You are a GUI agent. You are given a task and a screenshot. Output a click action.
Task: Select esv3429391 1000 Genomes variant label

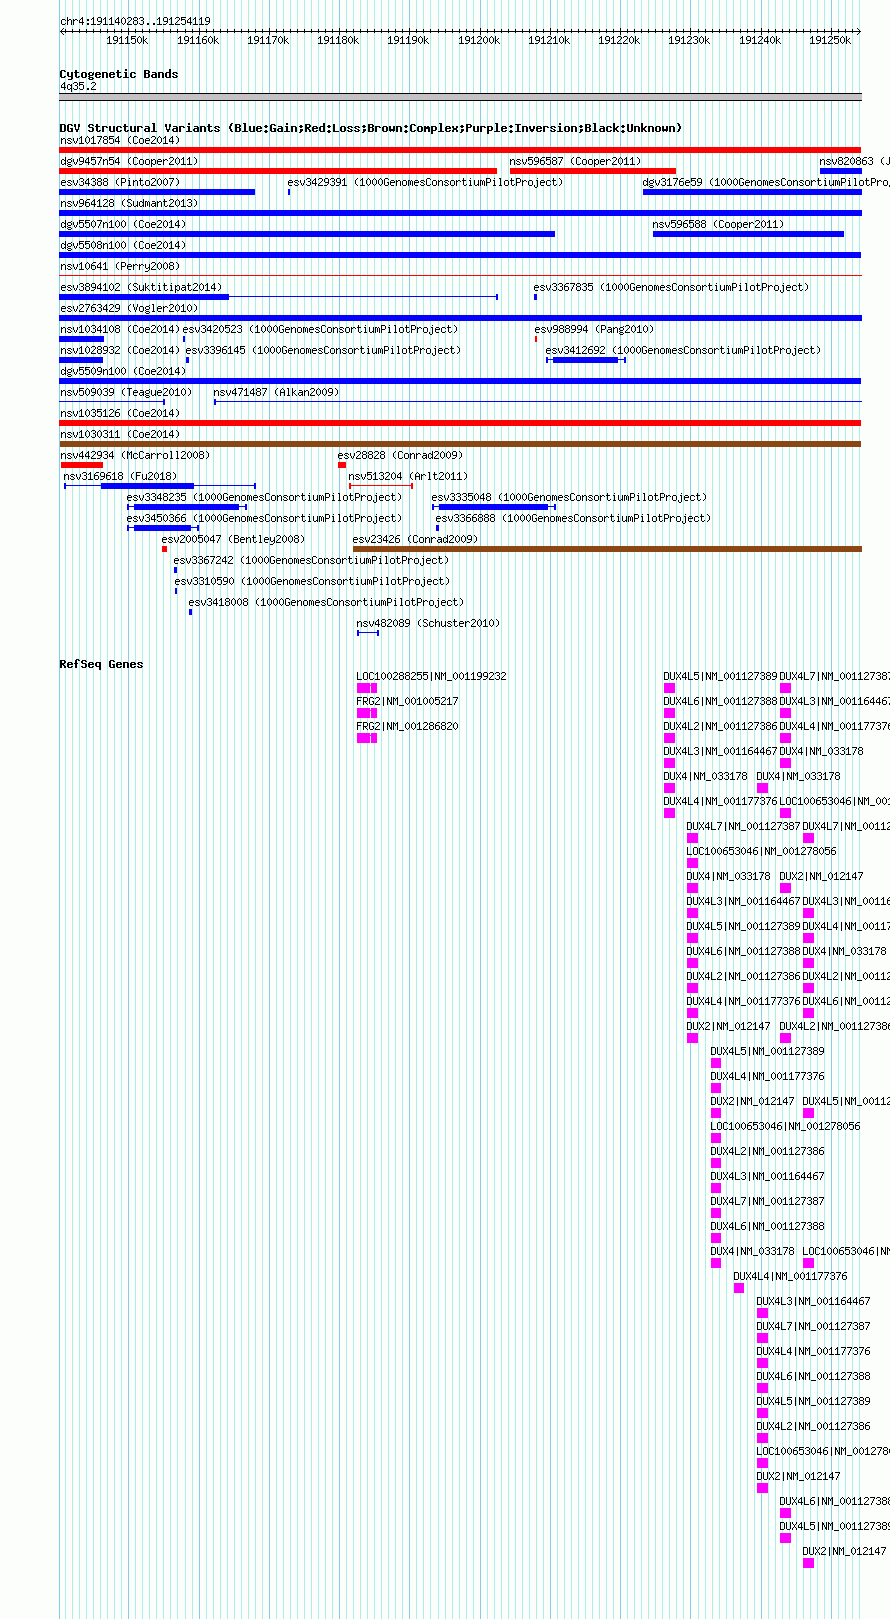[x=425, y=182]
